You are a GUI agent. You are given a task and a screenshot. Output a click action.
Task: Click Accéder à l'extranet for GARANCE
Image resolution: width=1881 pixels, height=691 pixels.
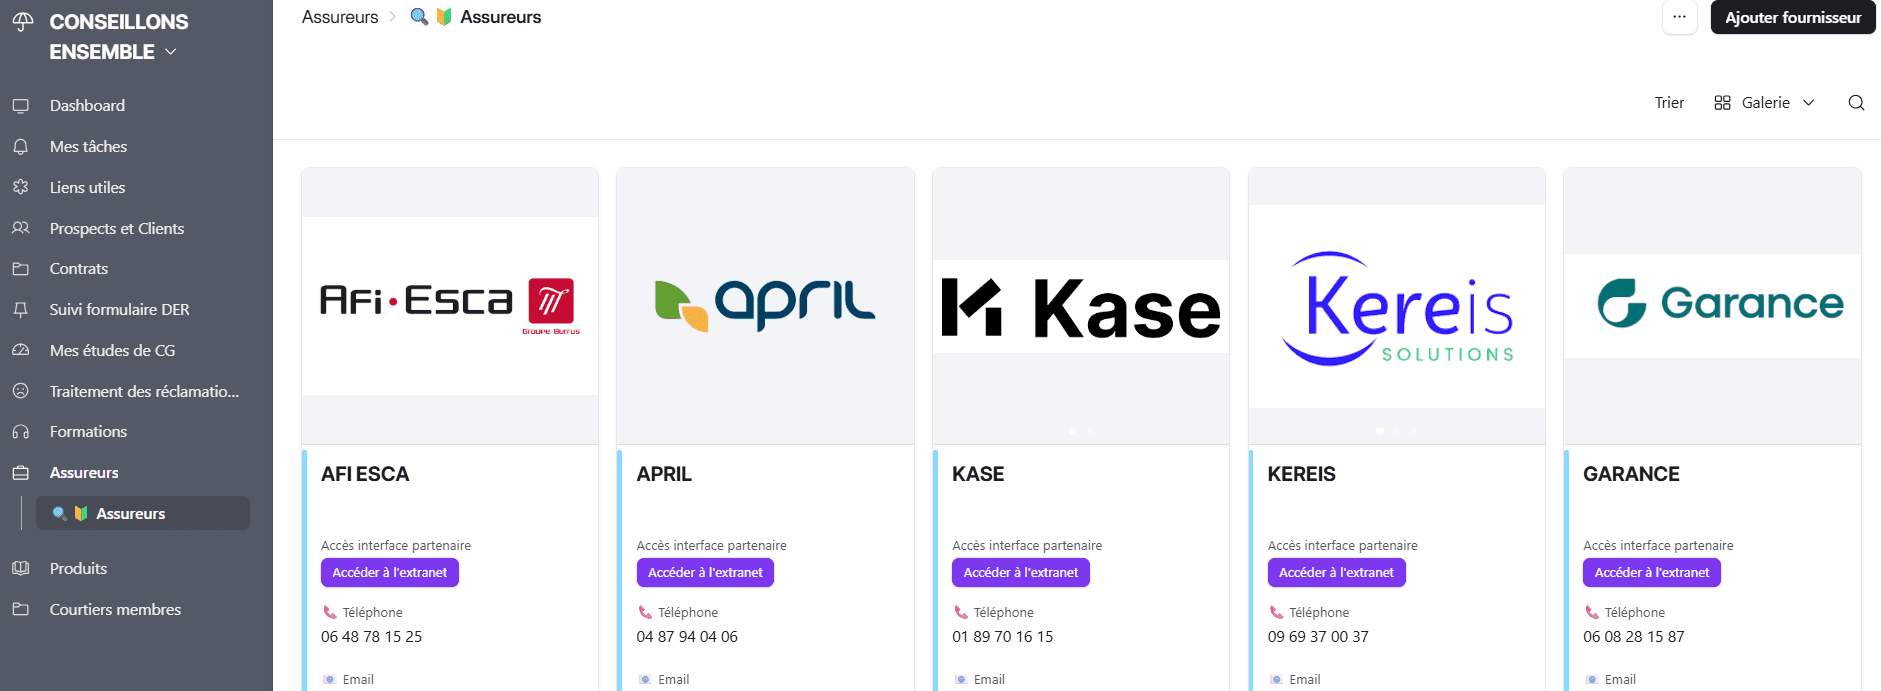pos(1651,573)
